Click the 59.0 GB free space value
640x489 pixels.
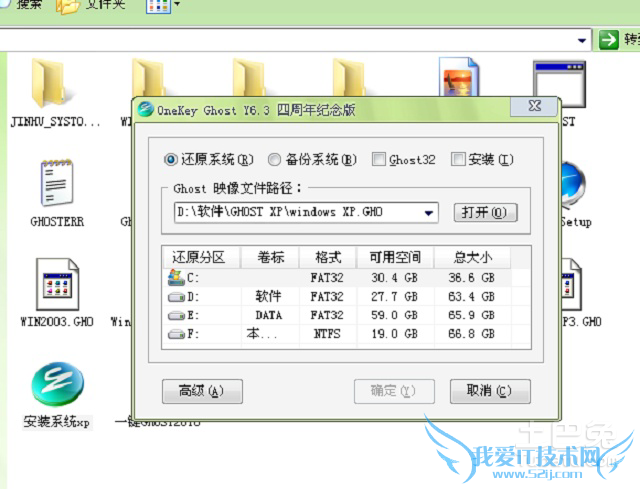(394, 316)
